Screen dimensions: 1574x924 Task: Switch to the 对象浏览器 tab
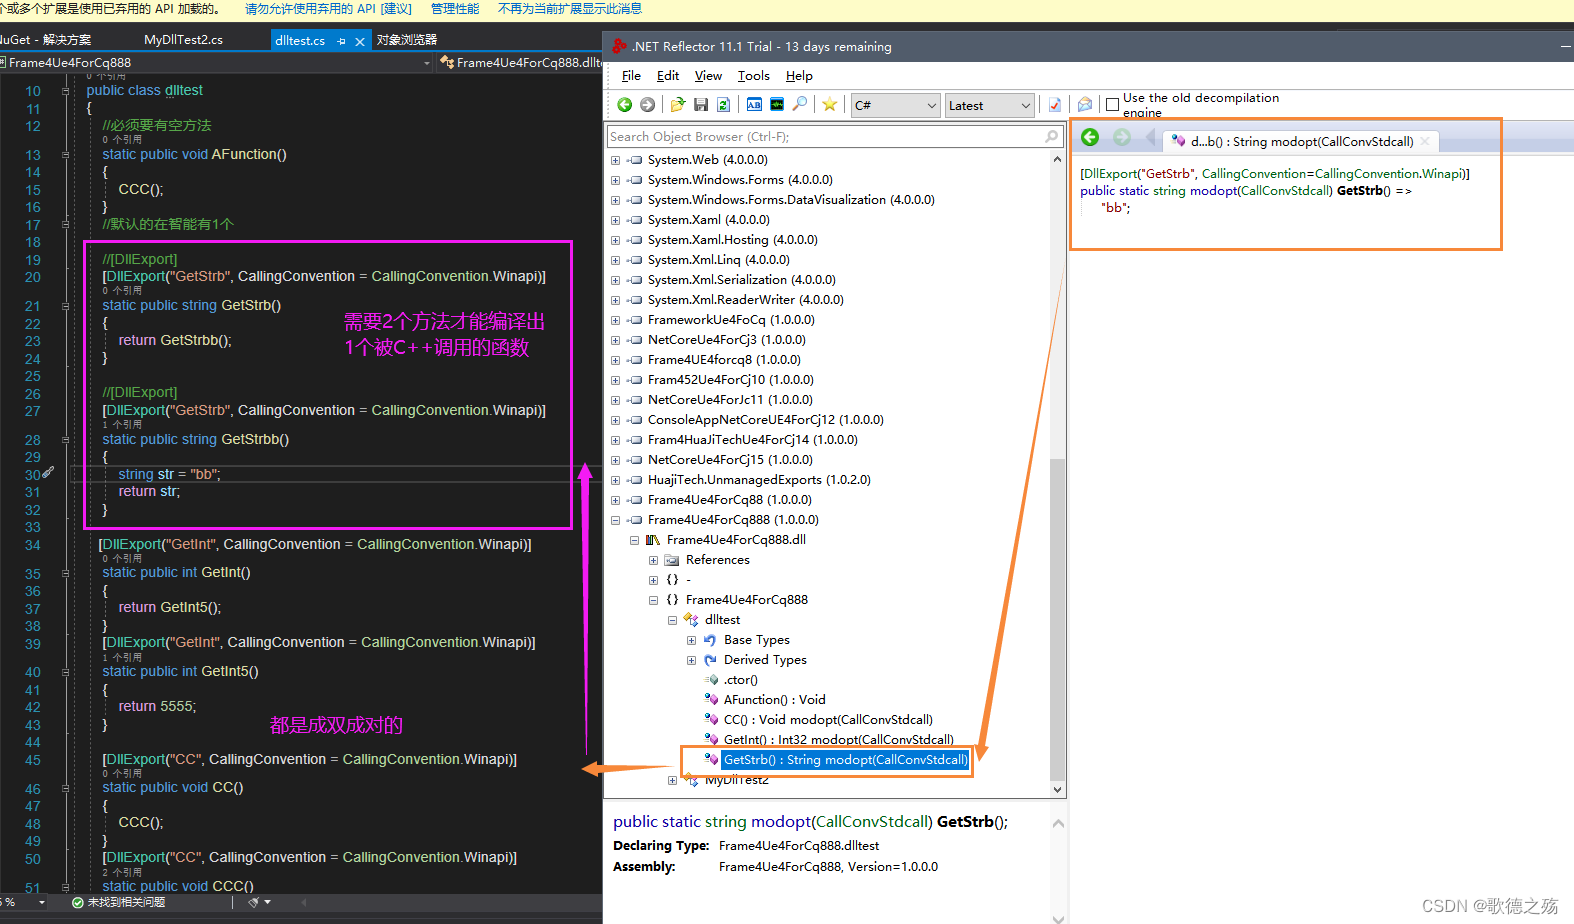[x=407, y=40]
